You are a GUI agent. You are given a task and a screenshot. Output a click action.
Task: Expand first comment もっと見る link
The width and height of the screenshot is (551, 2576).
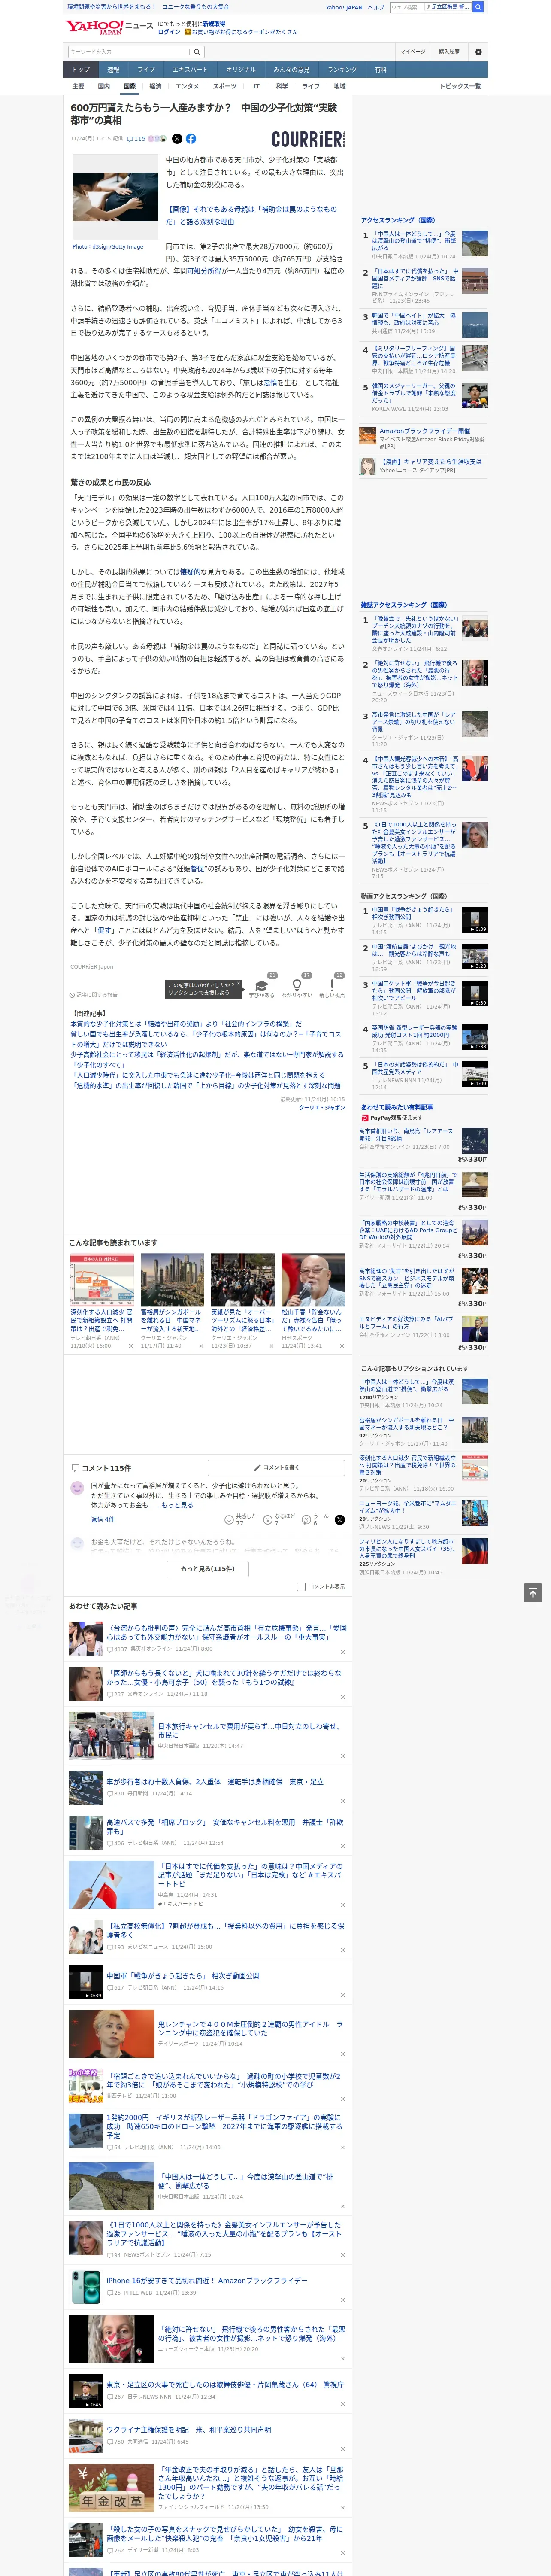click(178, 1504)
